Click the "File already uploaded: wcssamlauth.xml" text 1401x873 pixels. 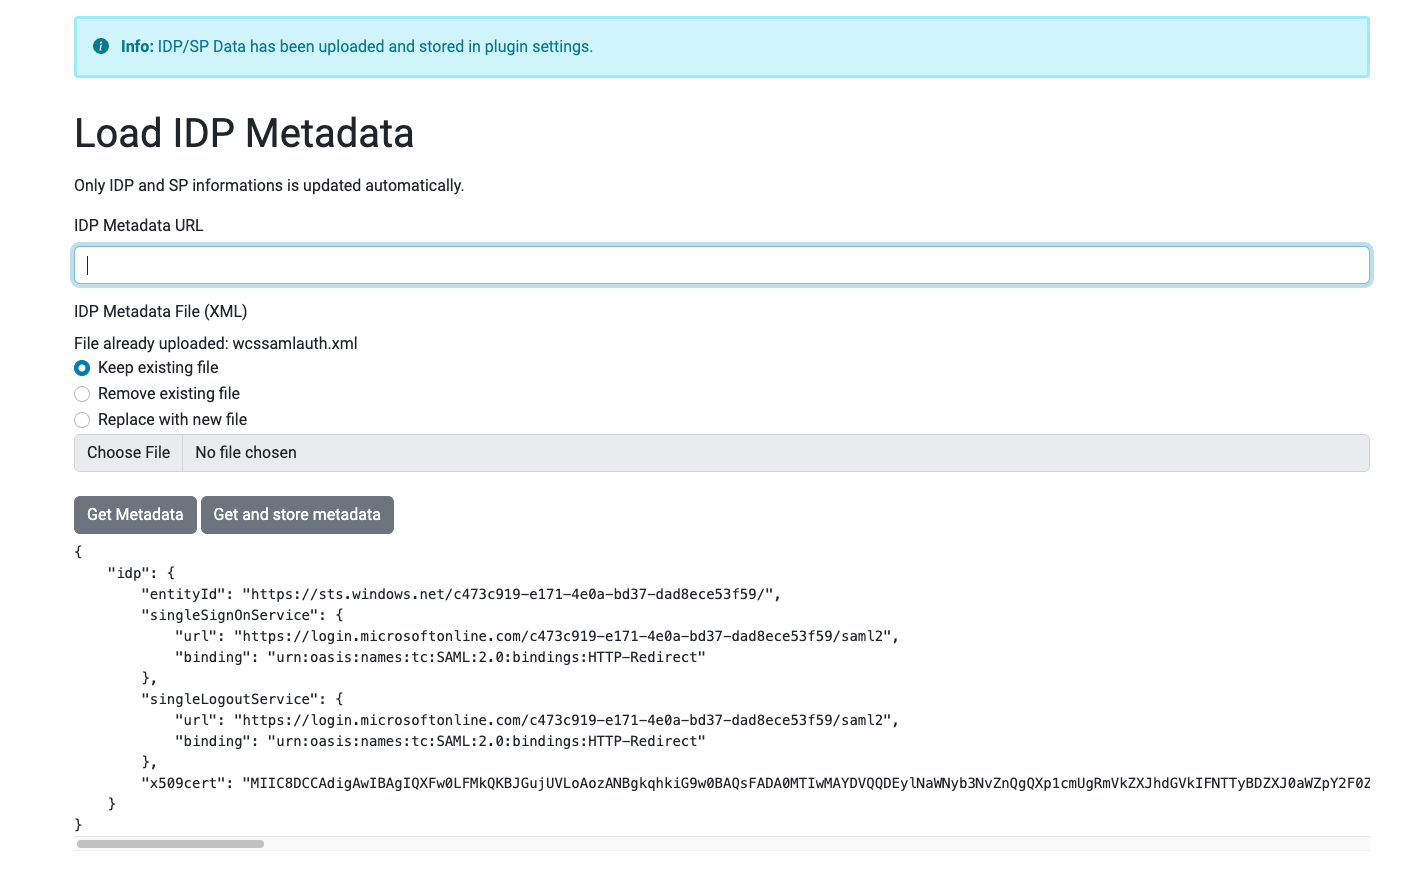point(216,344)
